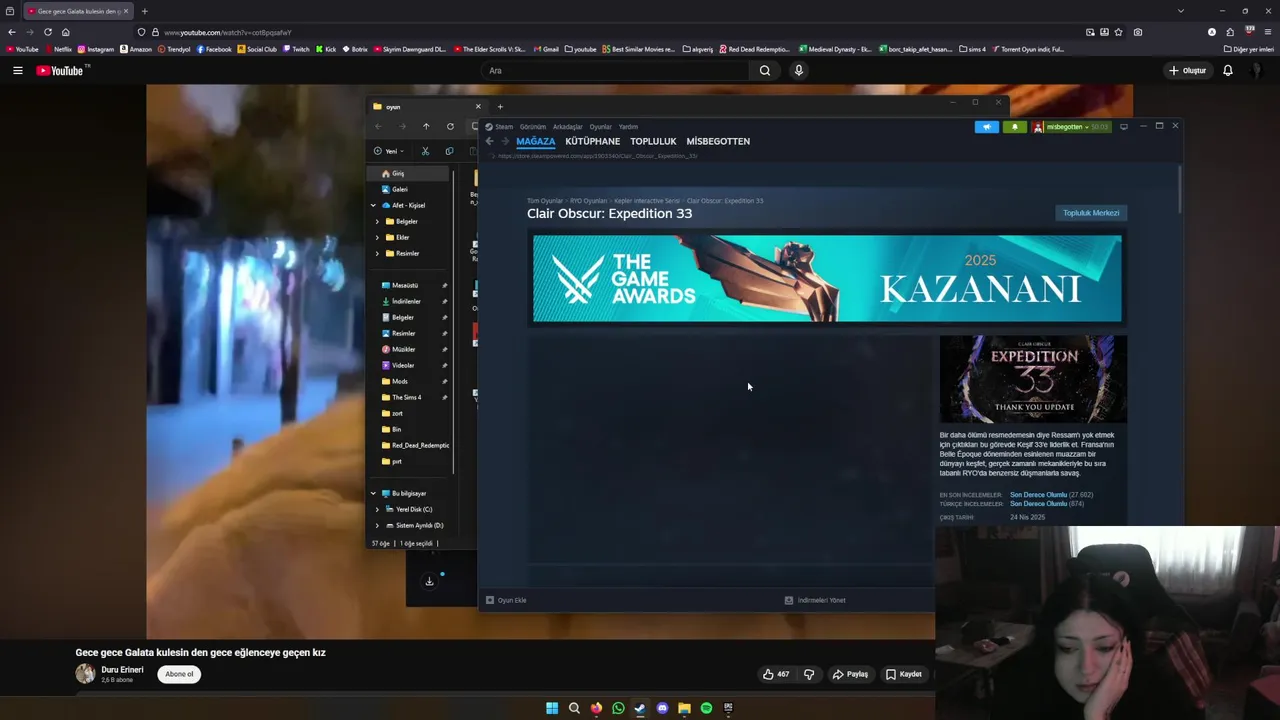Expand the Ekler folder in Explorer tree
The width and height of the screenshot is (1280, 720).
(377, 237)
